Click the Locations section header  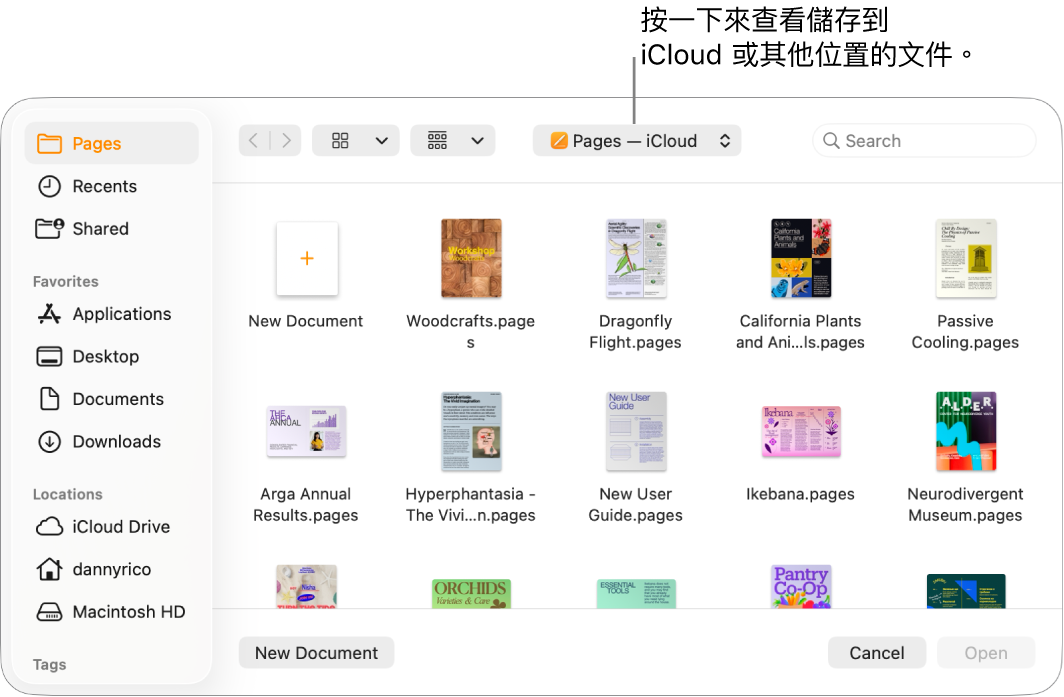tap(68, 494)
